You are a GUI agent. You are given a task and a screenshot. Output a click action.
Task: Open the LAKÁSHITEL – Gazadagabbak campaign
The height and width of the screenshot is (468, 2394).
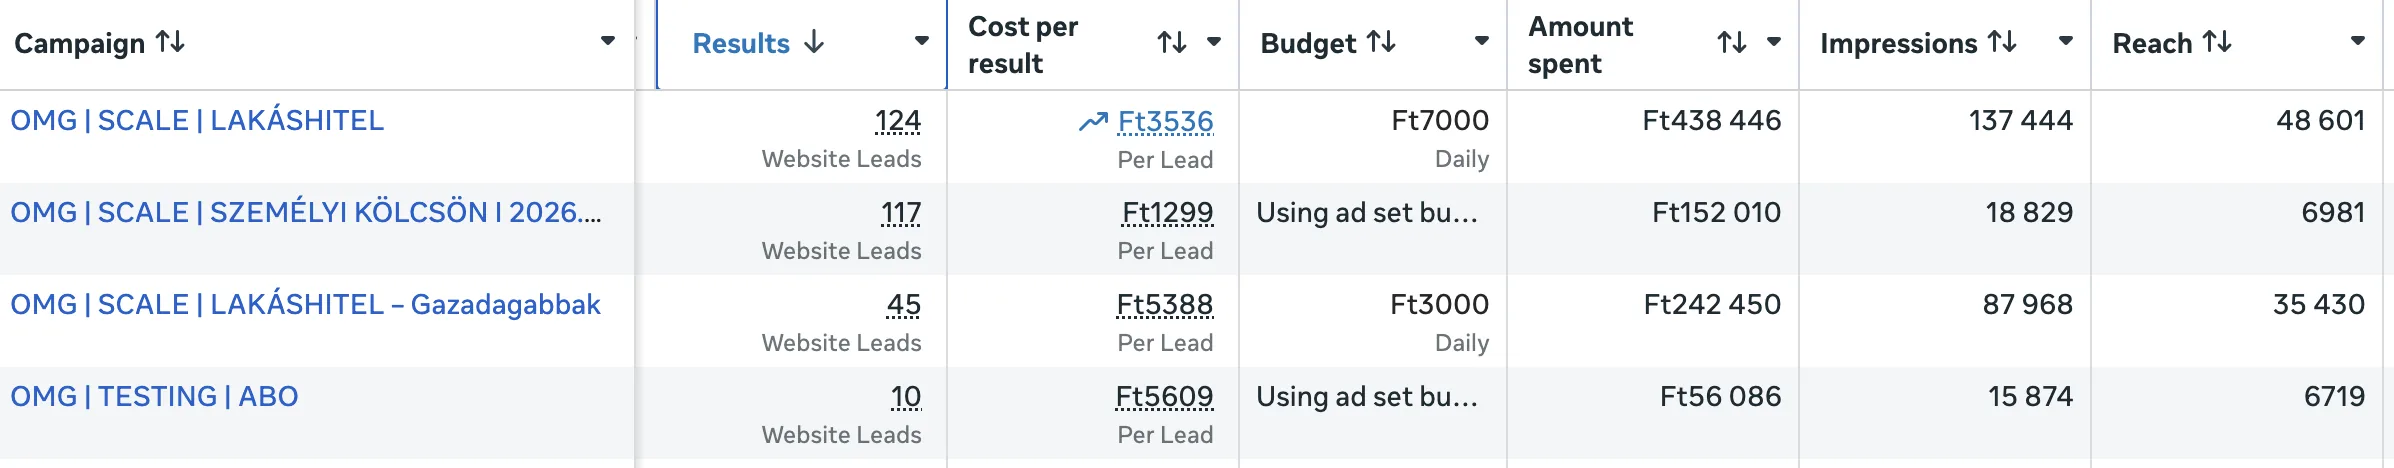tap(305, 304)
